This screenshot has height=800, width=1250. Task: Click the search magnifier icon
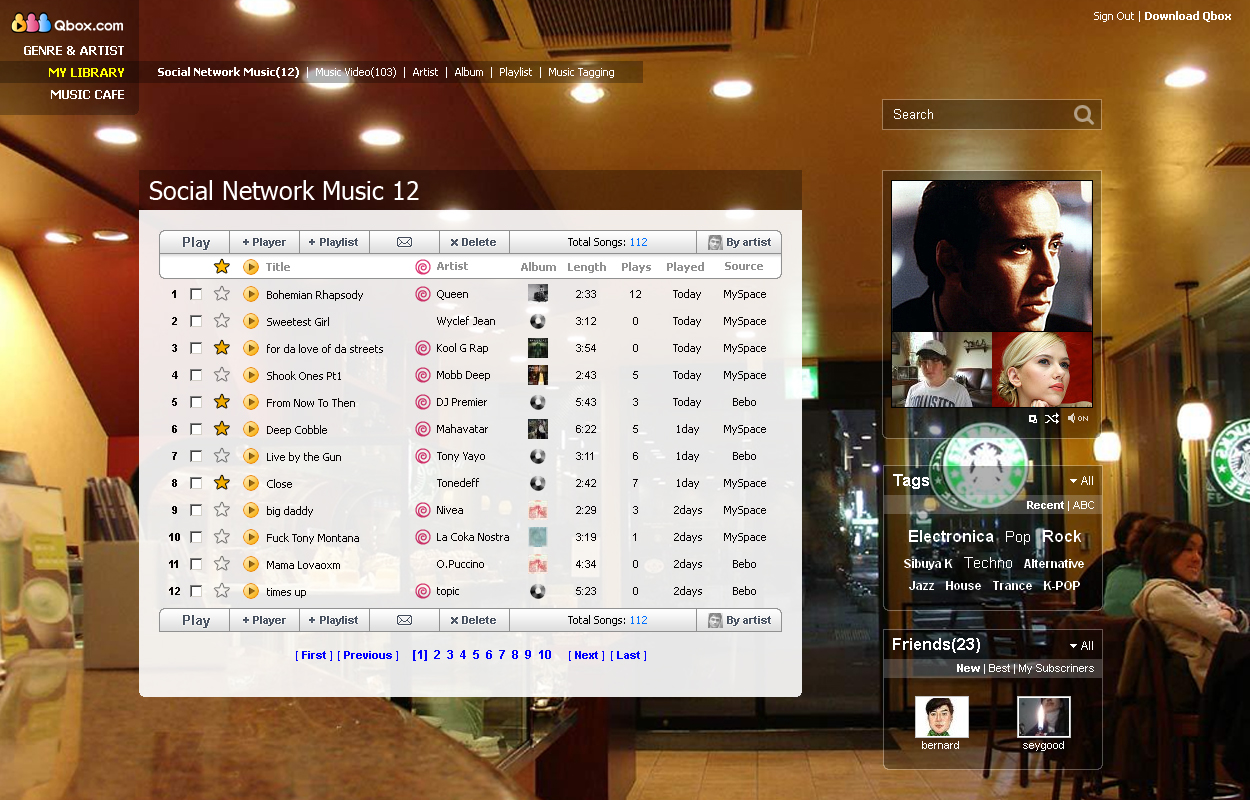click(1083, 115)
